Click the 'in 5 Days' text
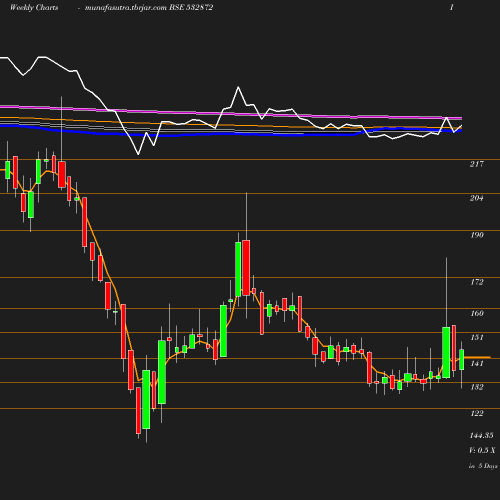Screen dimensions: 500x500 click(x=483, y=466)
